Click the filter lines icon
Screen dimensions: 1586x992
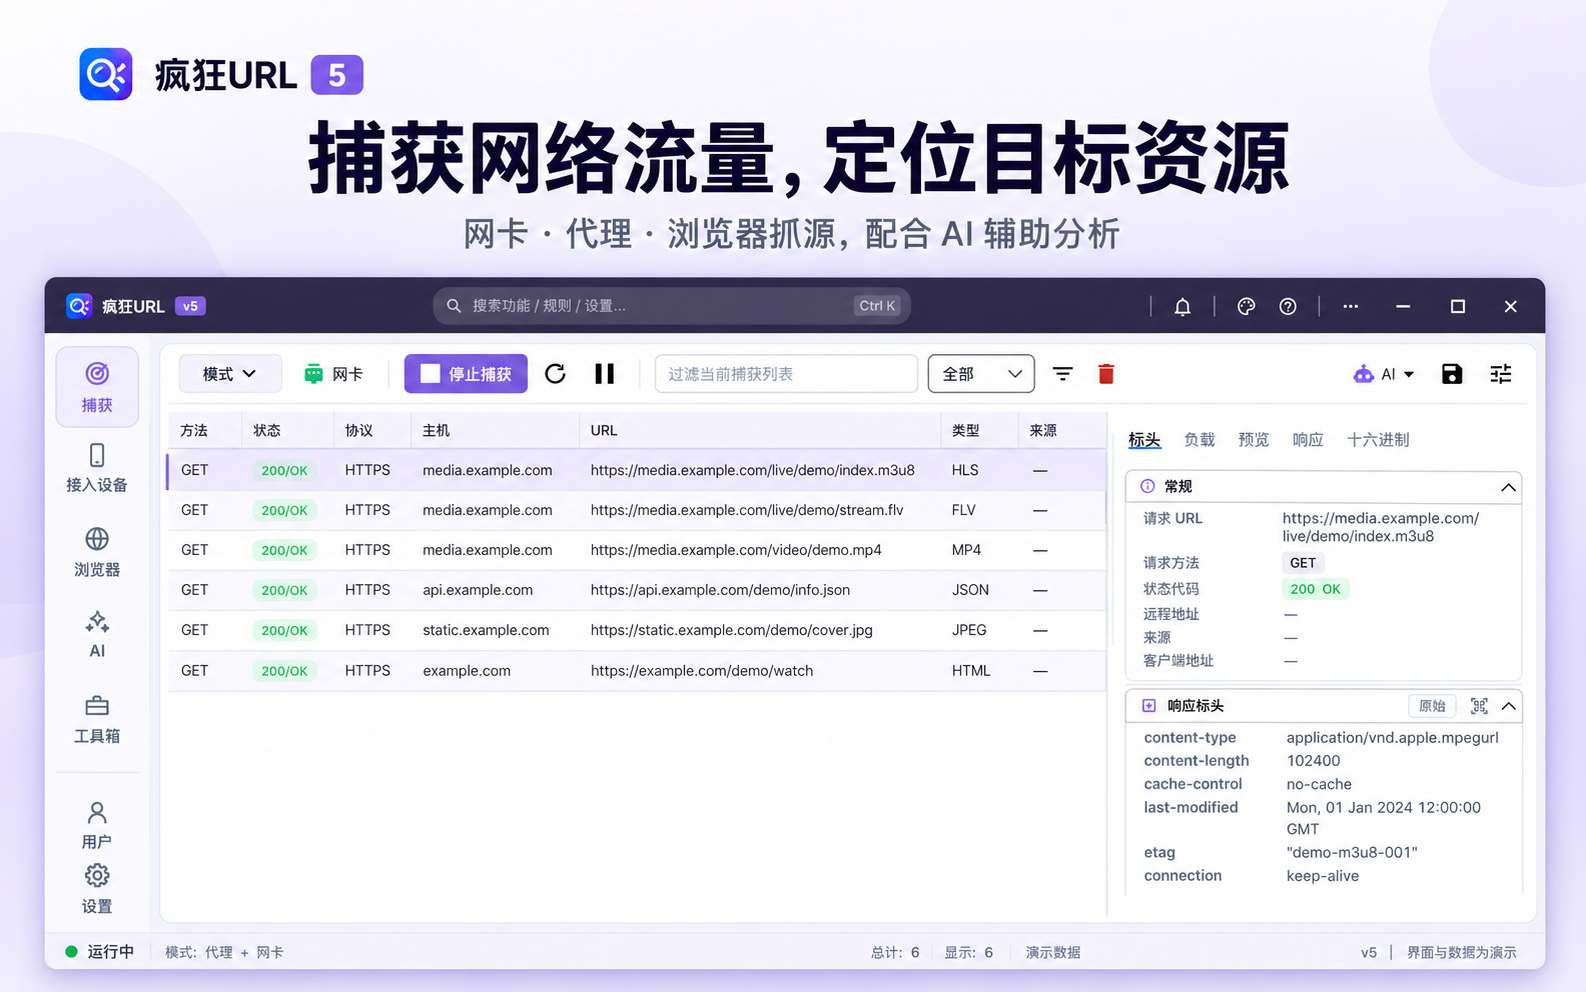(1063, 374)
